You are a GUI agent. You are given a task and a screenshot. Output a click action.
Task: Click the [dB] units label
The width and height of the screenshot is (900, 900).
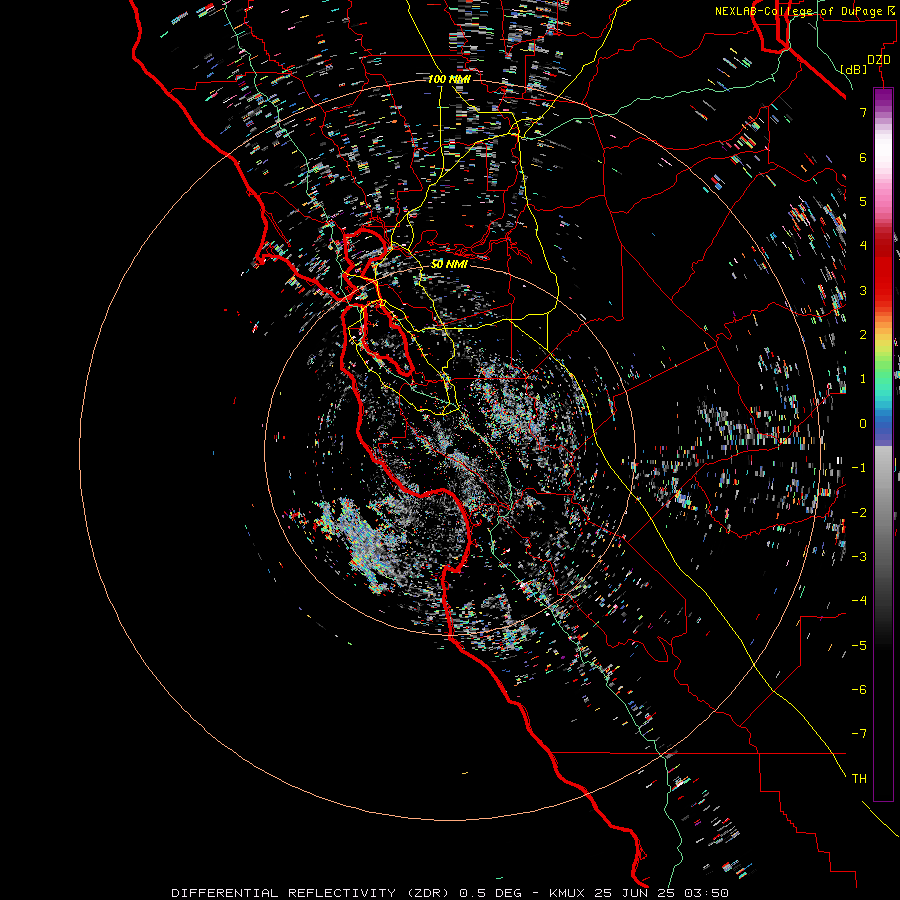pyautogui.click(x=854, y=69)
